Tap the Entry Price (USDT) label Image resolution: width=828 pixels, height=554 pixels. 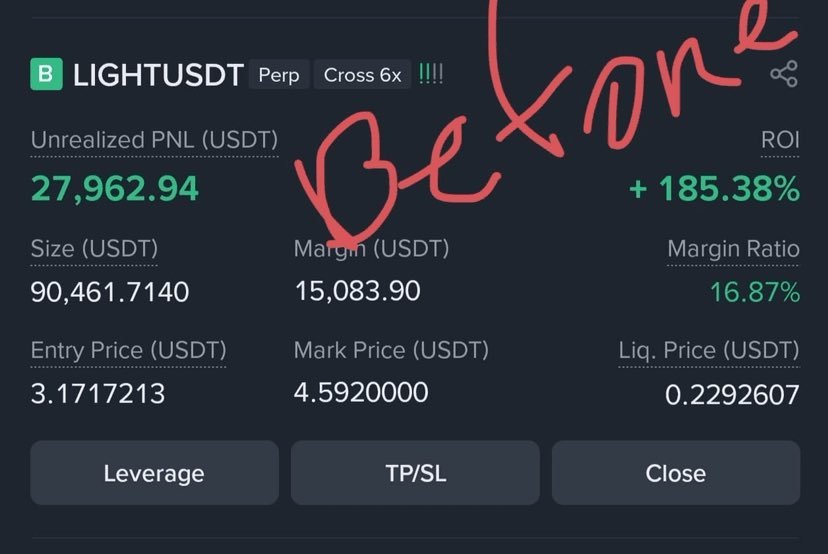tap(128, 351)
